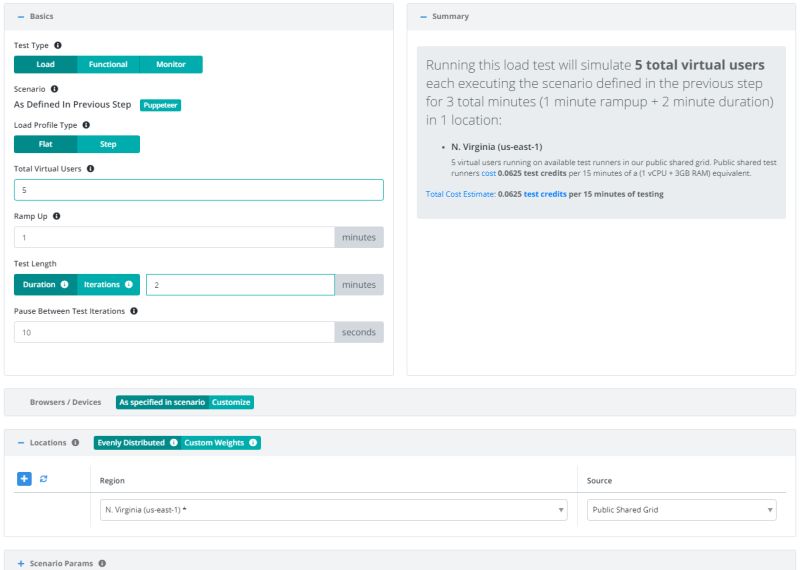Focus the Ramp Up minutes field

coord(174,237)
